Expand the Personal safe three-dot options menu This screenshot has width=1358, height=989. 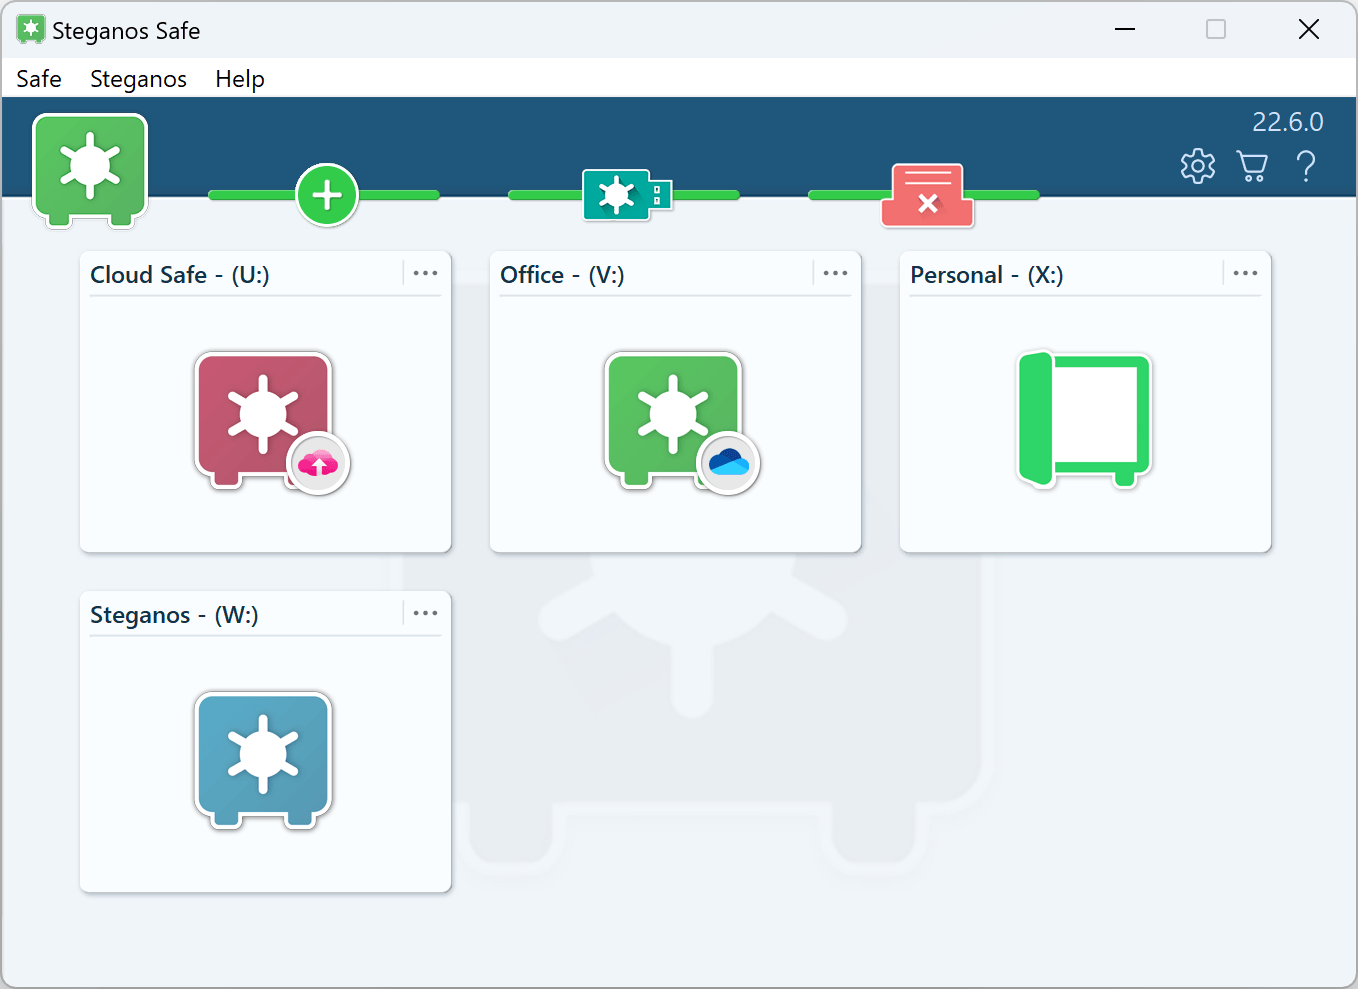1245,273
